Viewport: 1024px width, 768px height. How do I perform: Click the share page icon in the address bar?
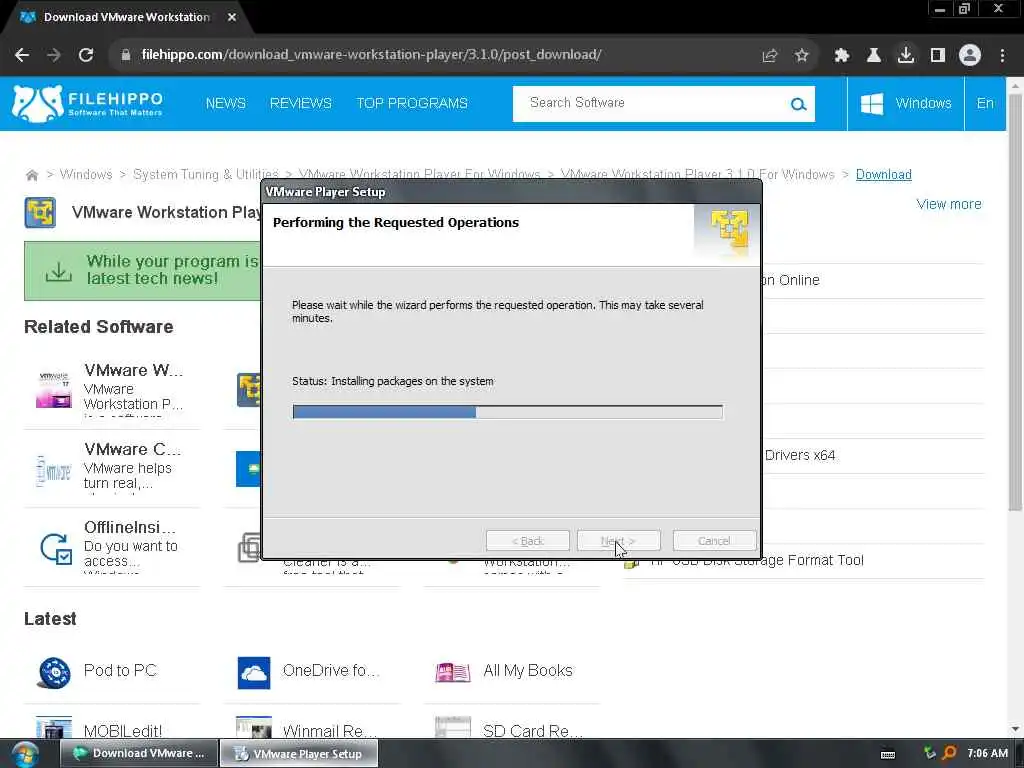coord(770,56)
